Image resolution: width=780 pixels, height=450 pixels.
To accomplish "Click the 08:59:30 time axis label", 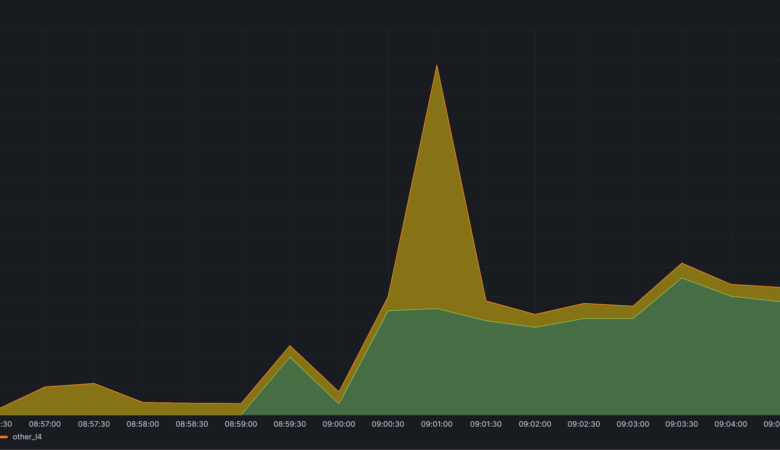I will [290, 424].
